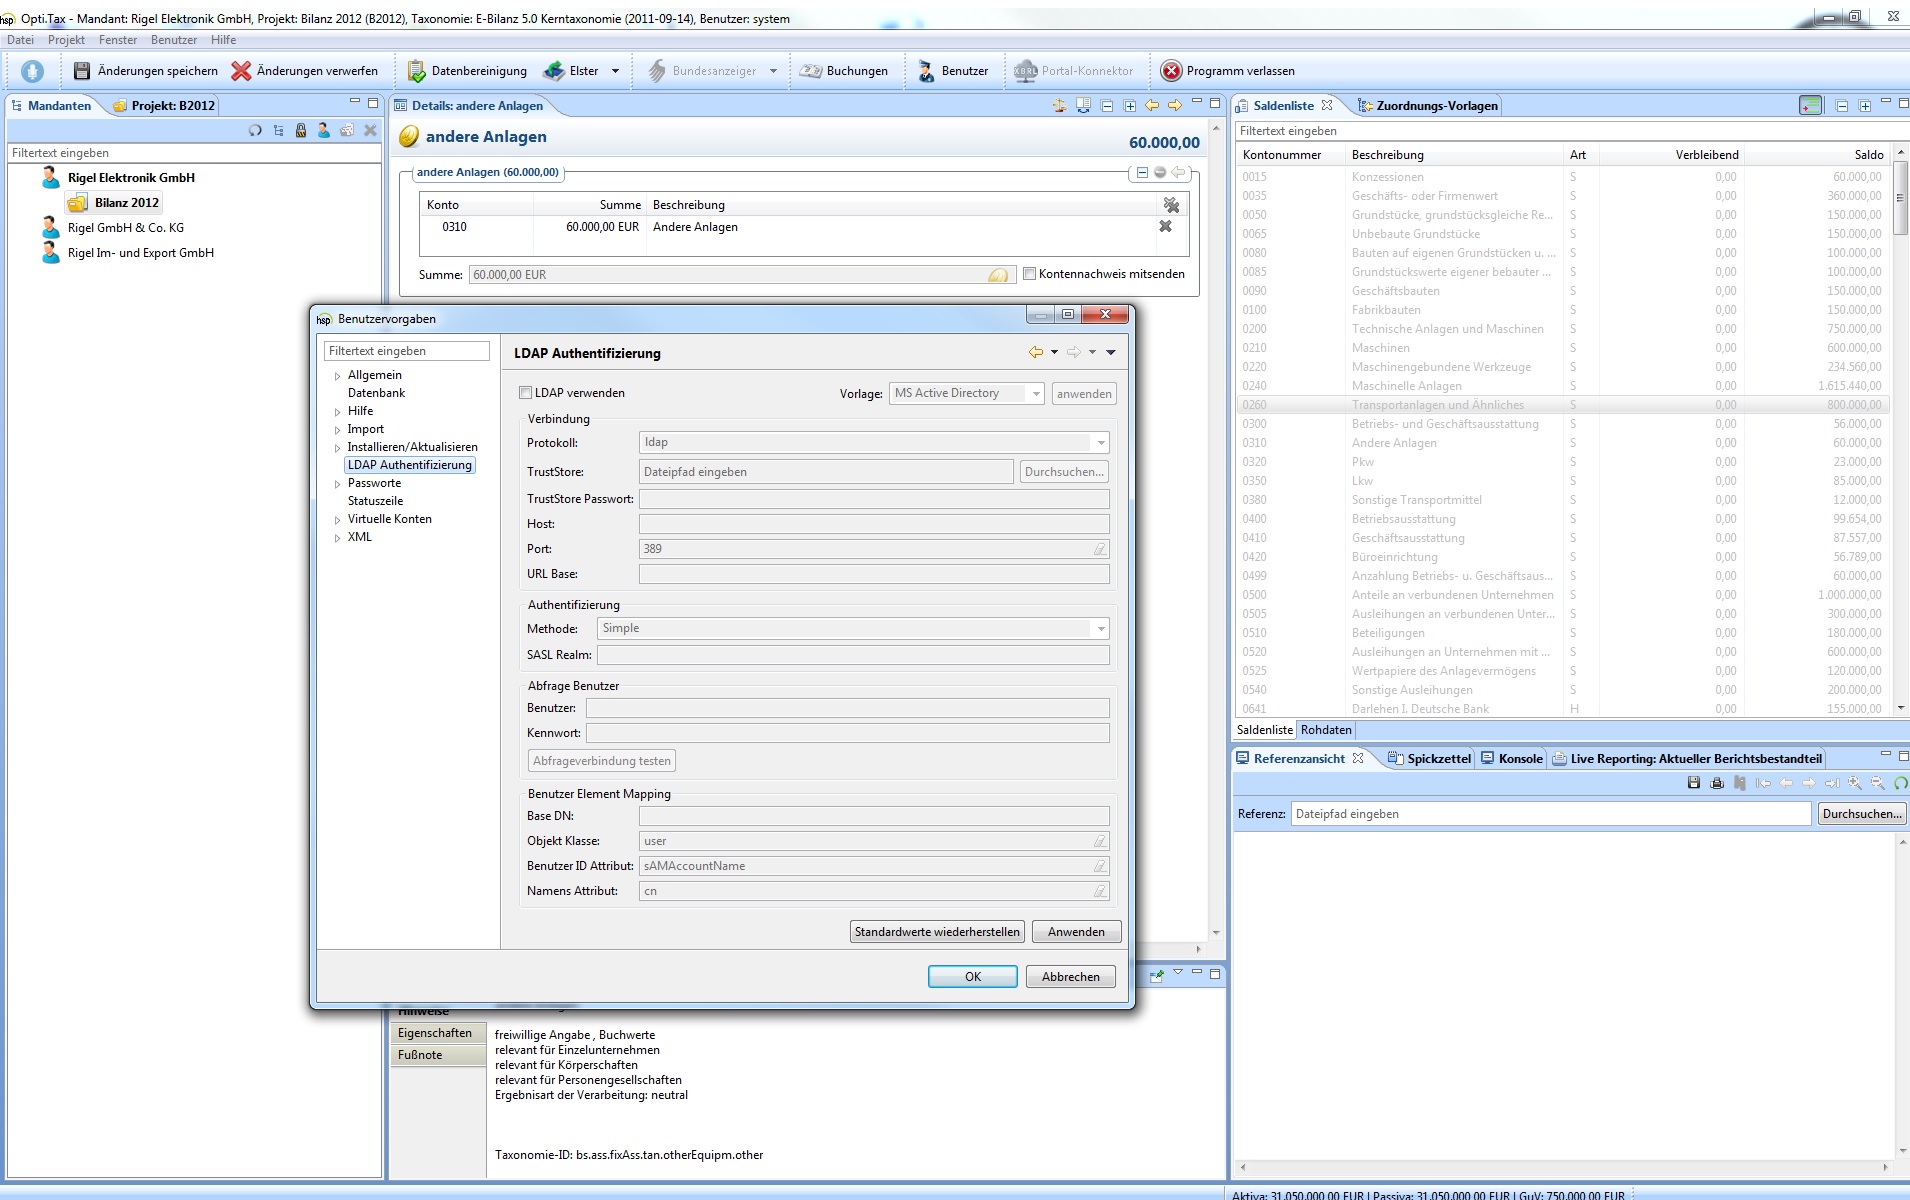Screen dimensions: 1910x1200
Task: Switch to Zuordnungs-Vorlagen tab
Action: (x=1428, y=105)
